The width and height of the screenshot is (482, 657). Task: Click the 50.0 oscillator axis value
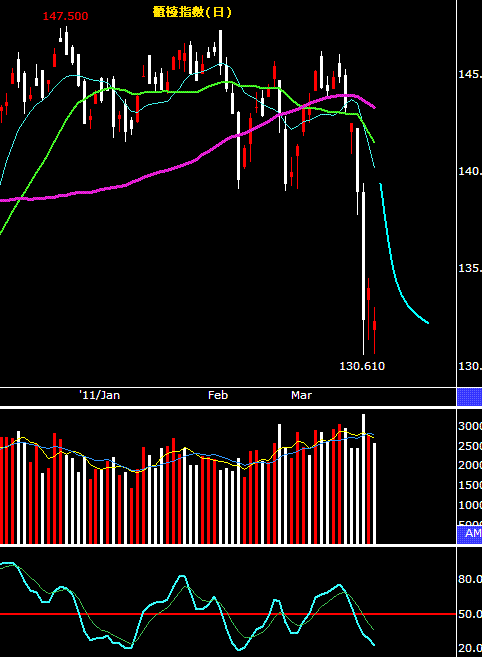click(470, 614)
